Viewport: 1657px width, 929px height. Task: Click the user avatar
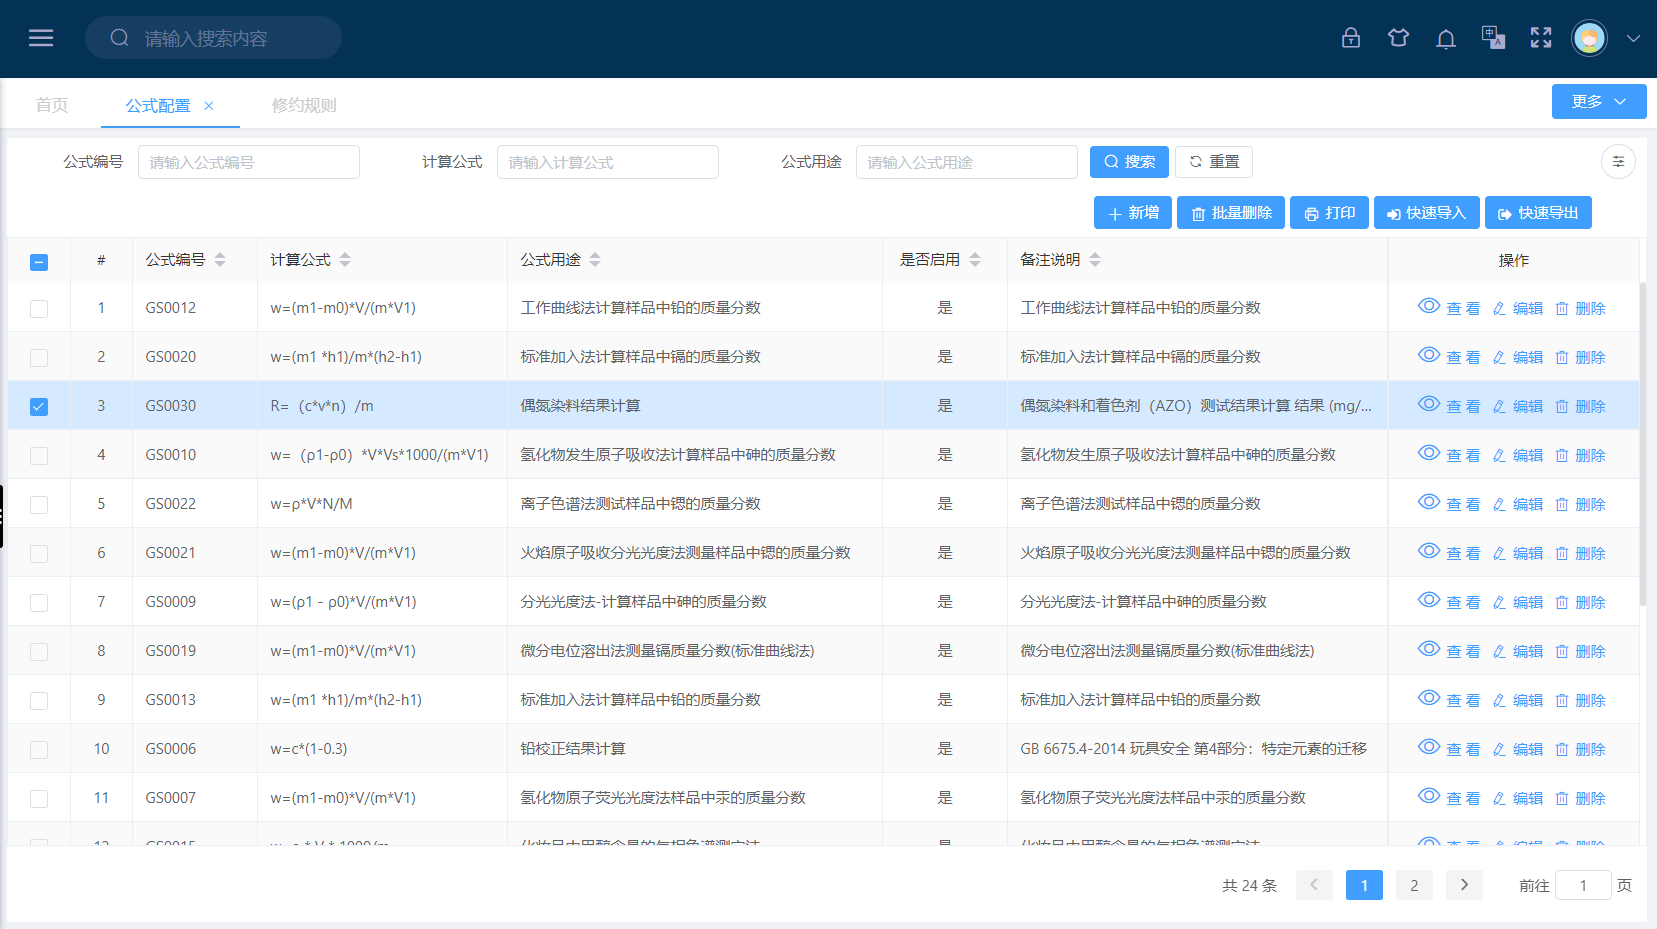point(1589,39)
